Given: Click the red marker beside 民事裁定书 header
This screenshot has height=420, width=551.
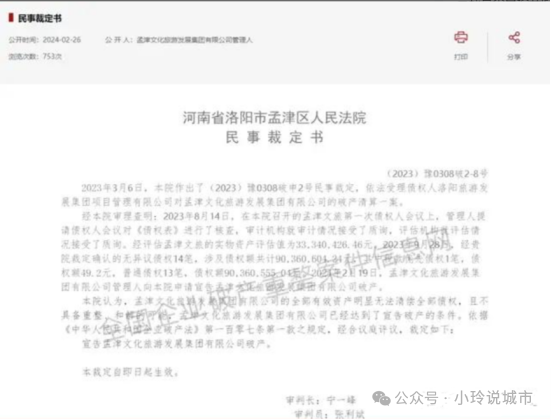Looking at the screenshot, I should 11,18.
